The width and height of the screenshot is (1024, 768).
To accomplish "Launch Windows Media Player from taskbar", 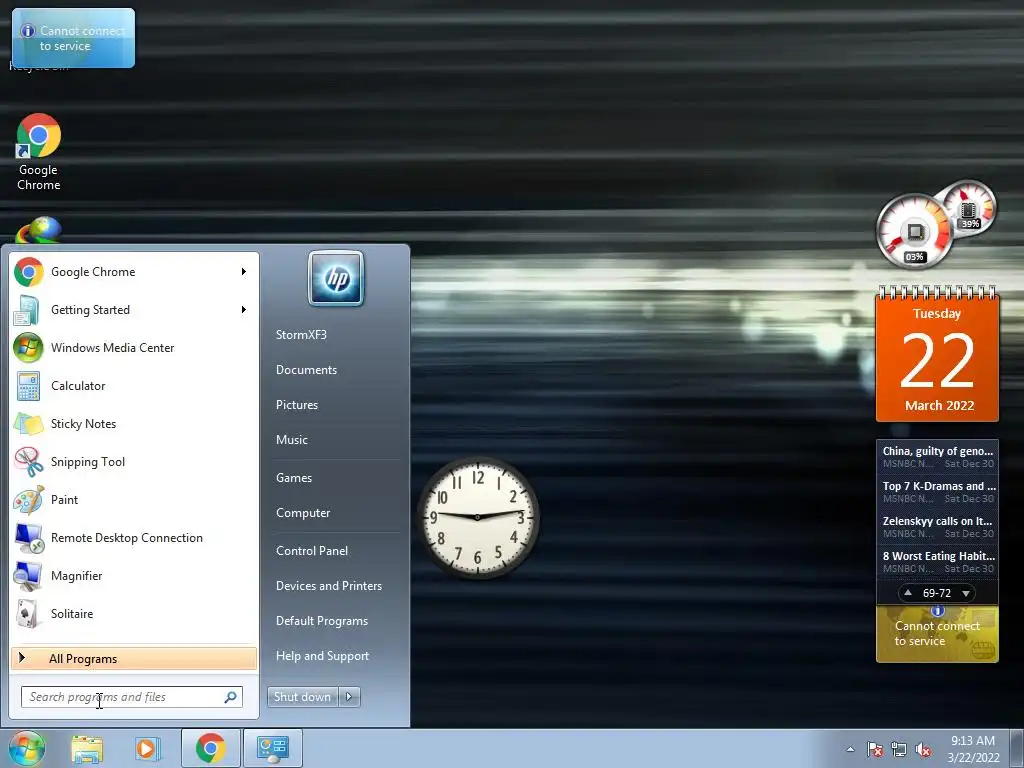I will coord(148,748).
